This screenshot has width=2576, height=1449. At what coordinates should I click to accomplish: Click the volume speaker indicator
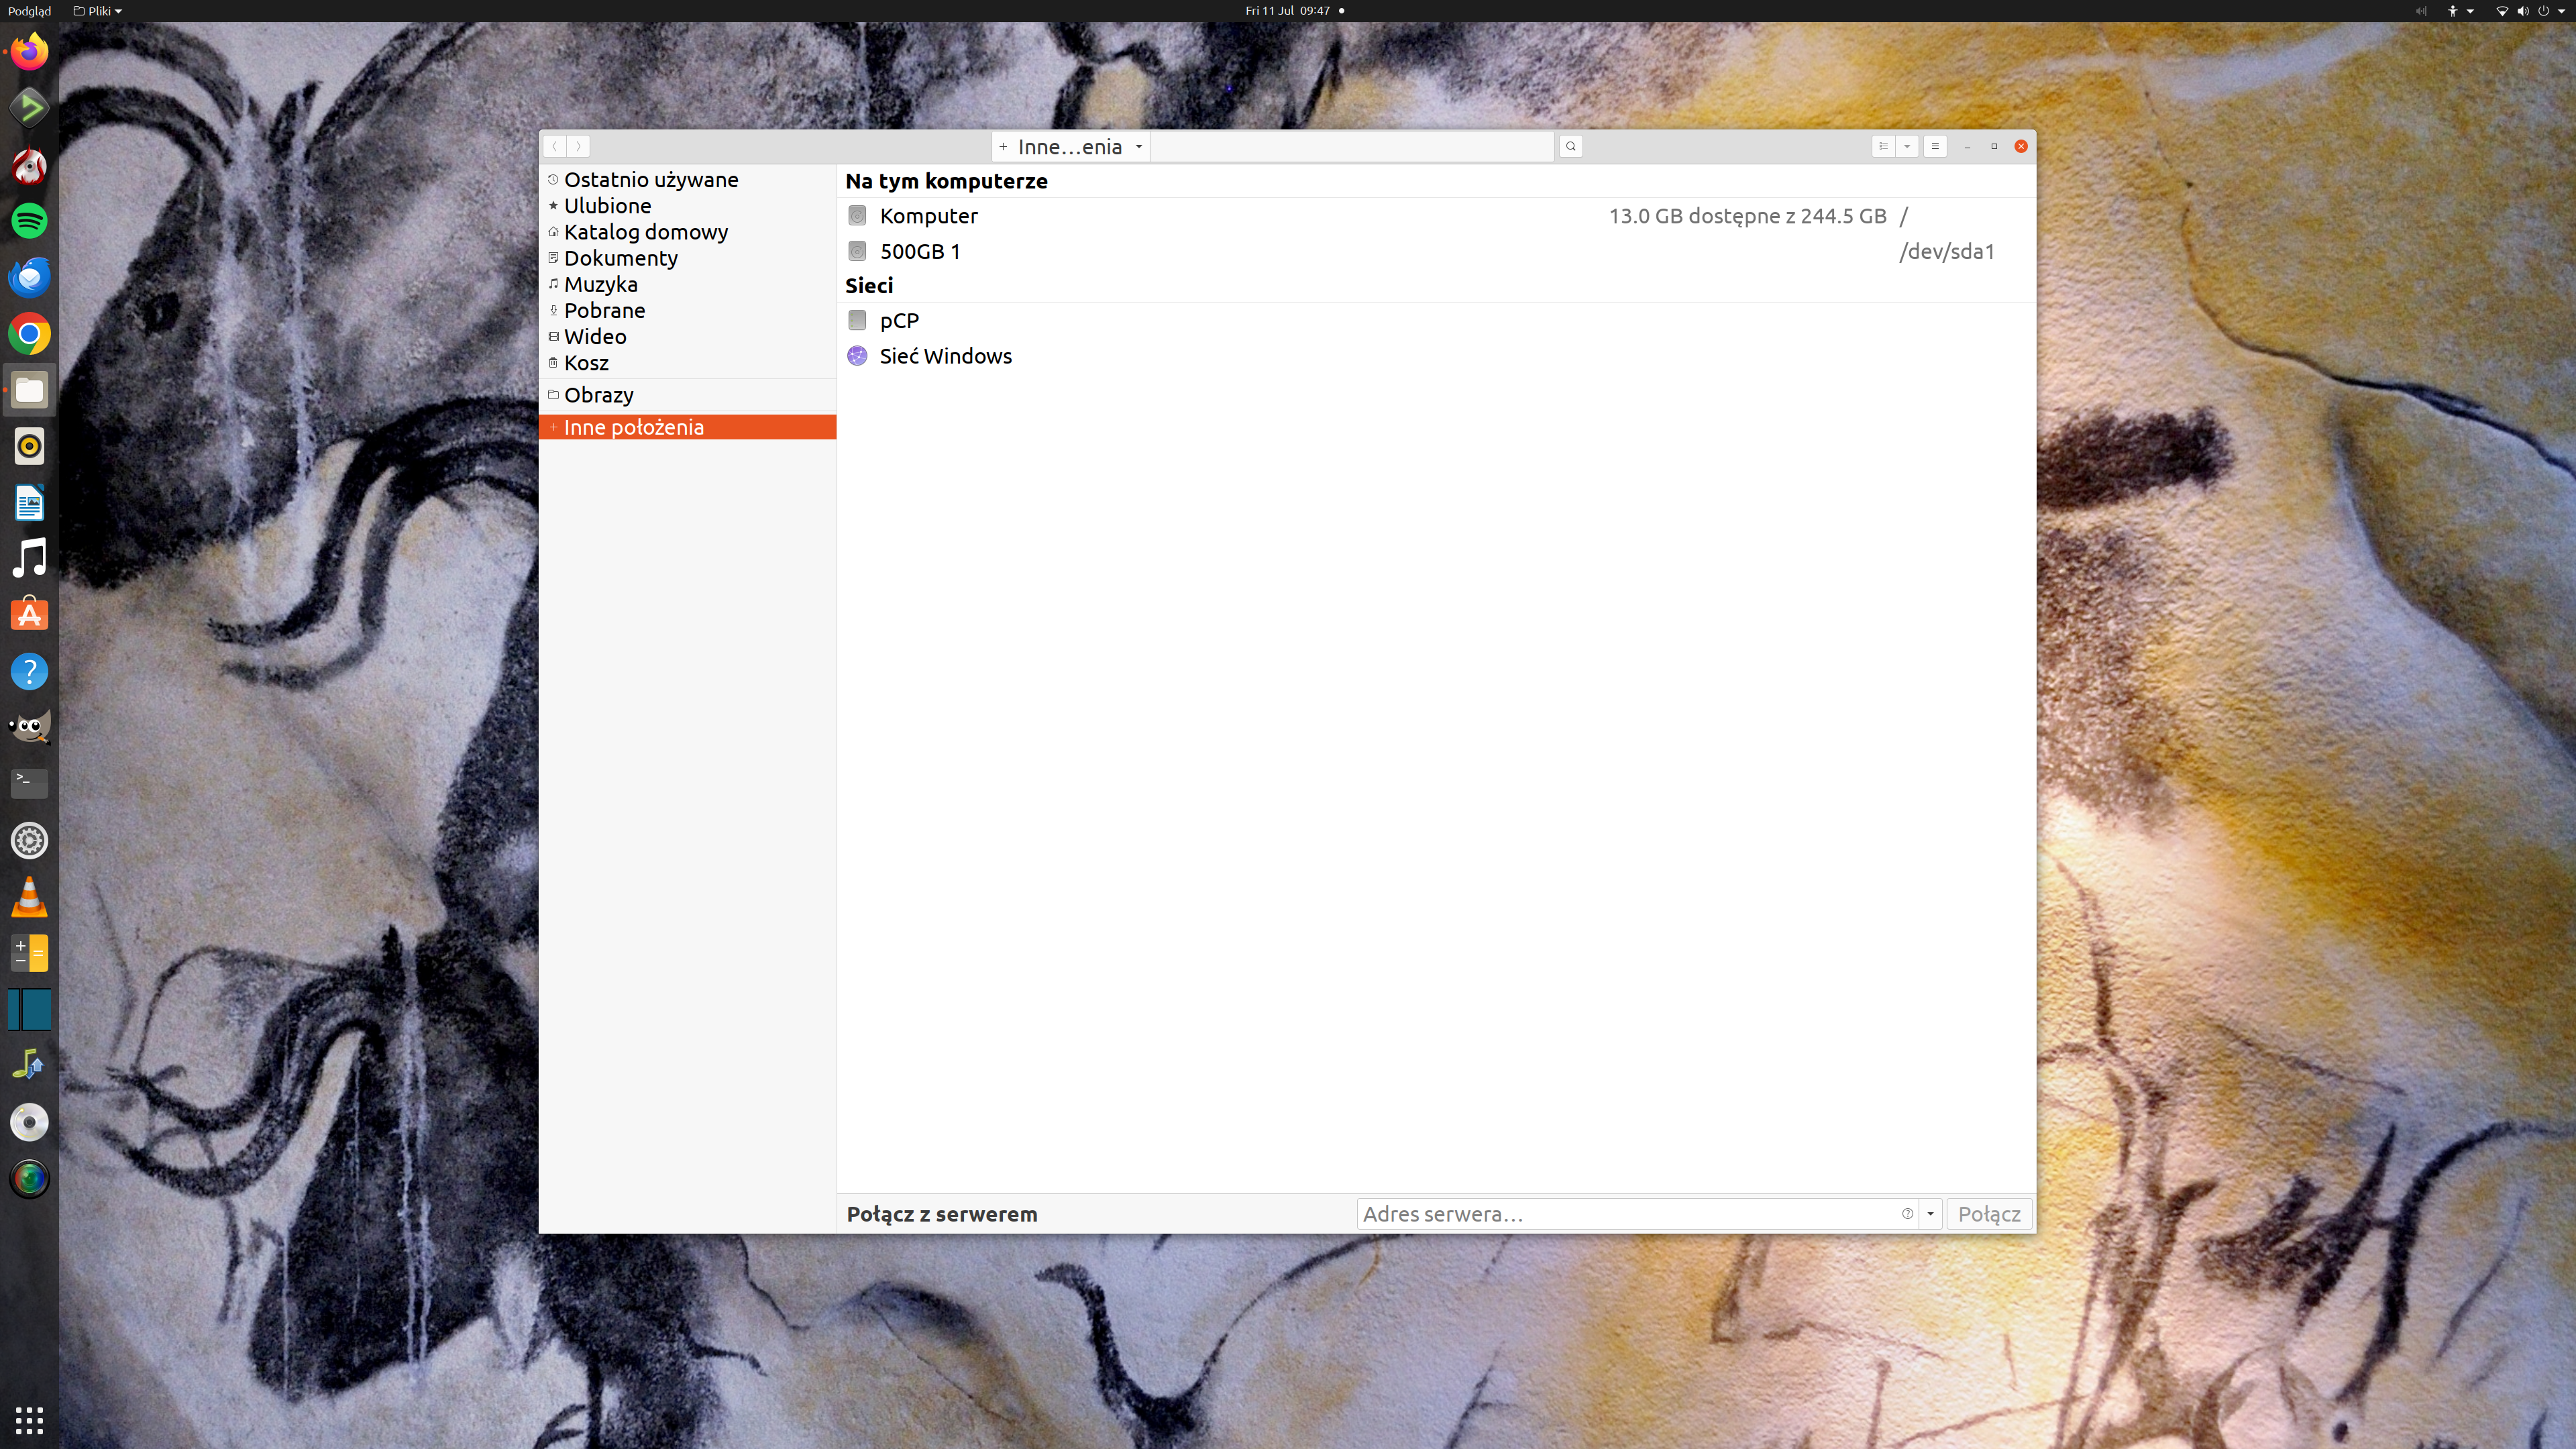point(2522,11)
